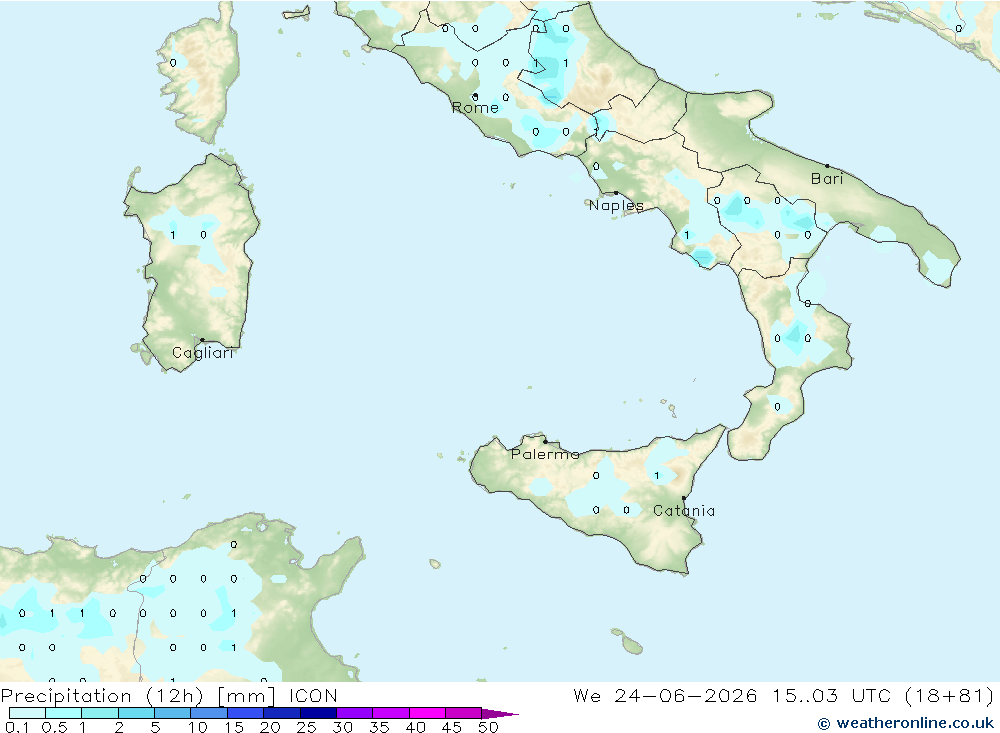Select the 0.5–1 mm legend color swatch
The image size is (1000, 733).
(64, 713)
